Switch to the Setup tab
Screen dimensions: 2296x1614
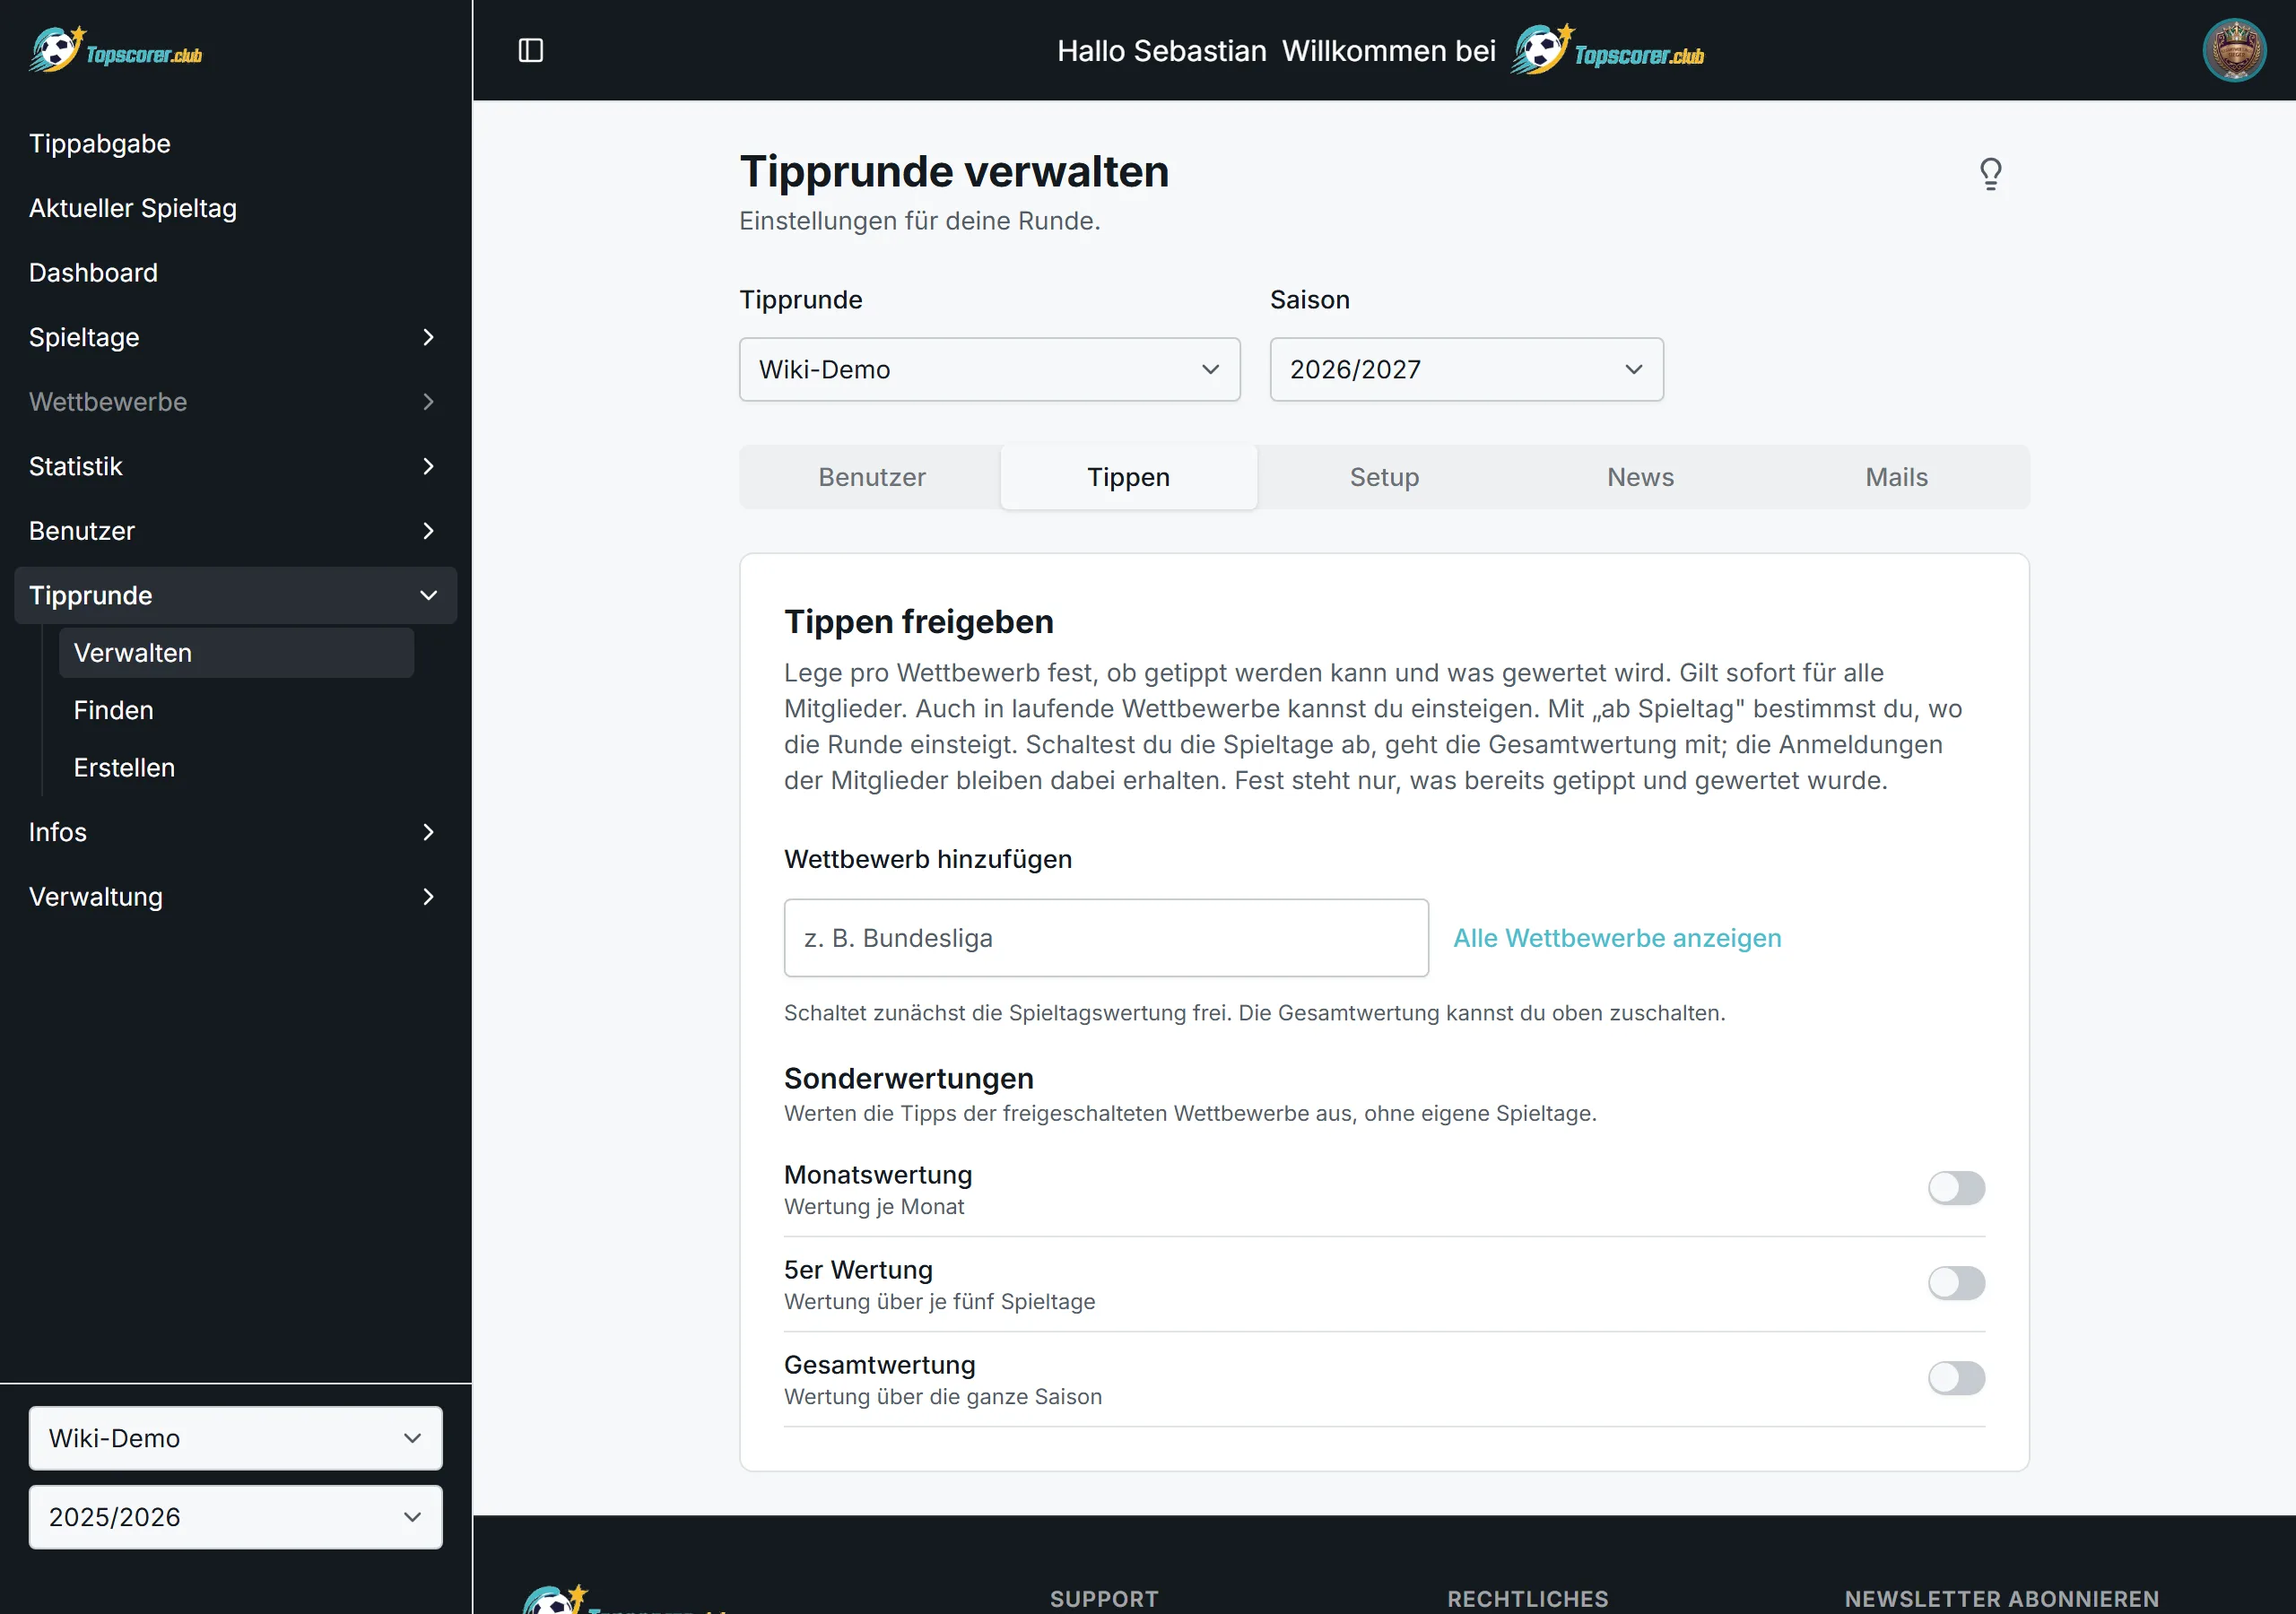(1384, 477)
